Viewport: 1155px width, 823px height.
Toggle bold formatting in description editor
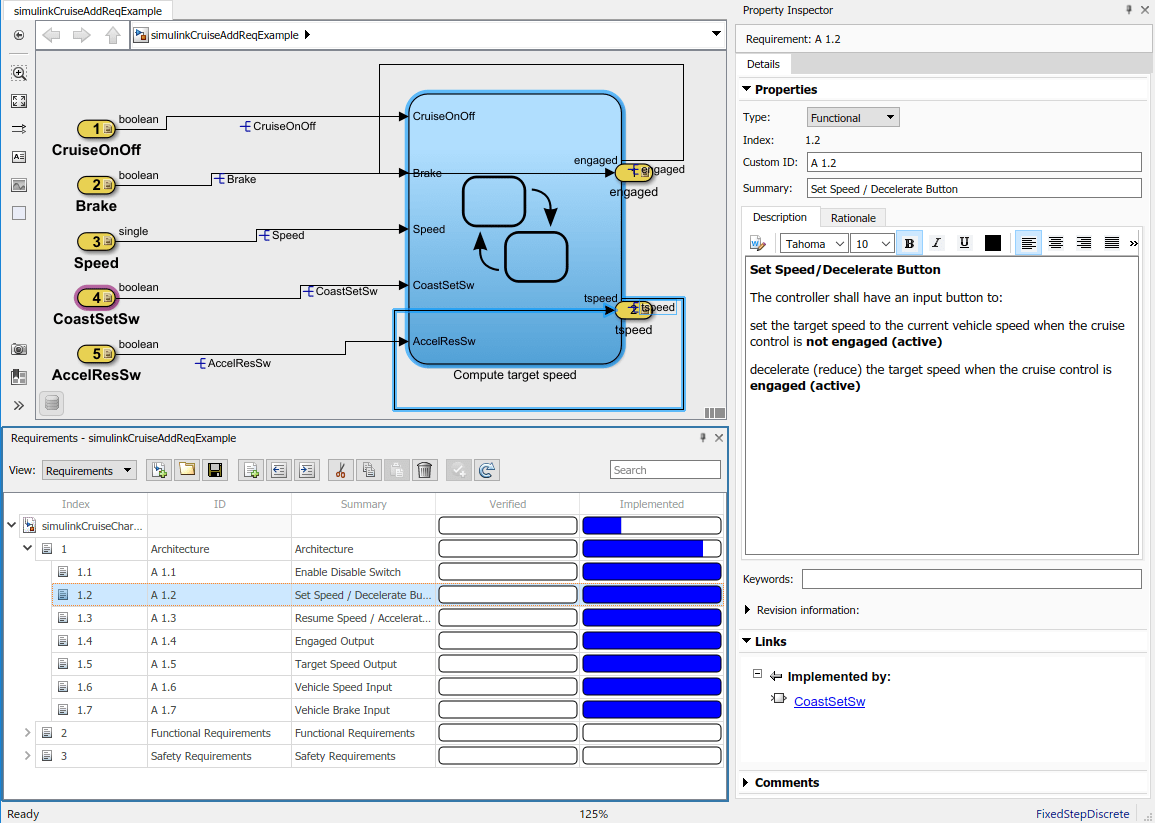click(x=910, y=243)
